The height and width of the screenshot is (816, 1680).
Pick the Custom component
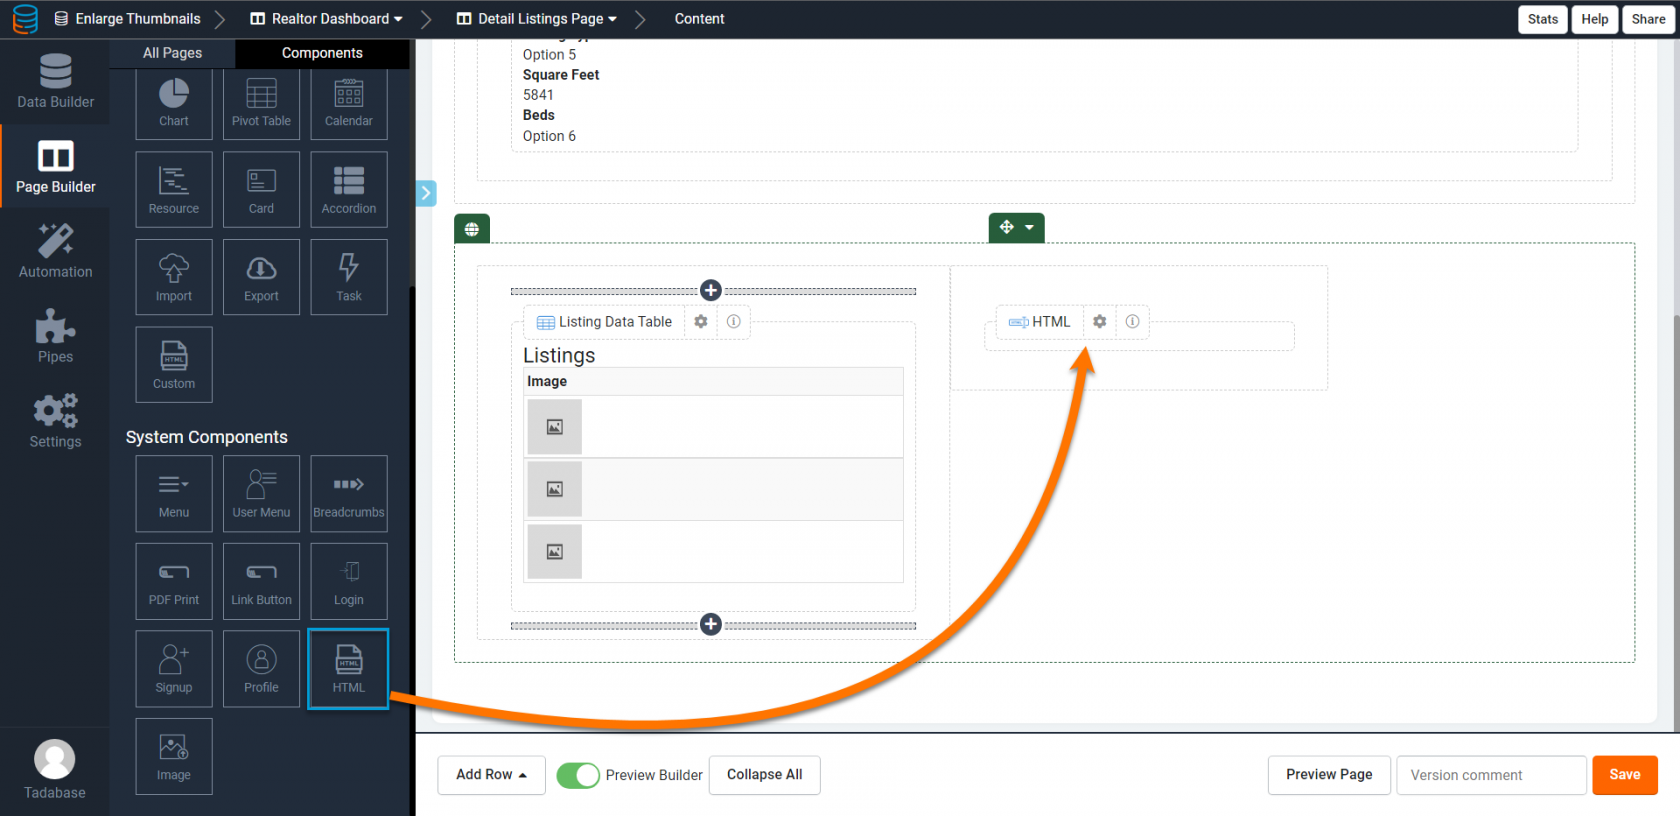coord(174,364)
